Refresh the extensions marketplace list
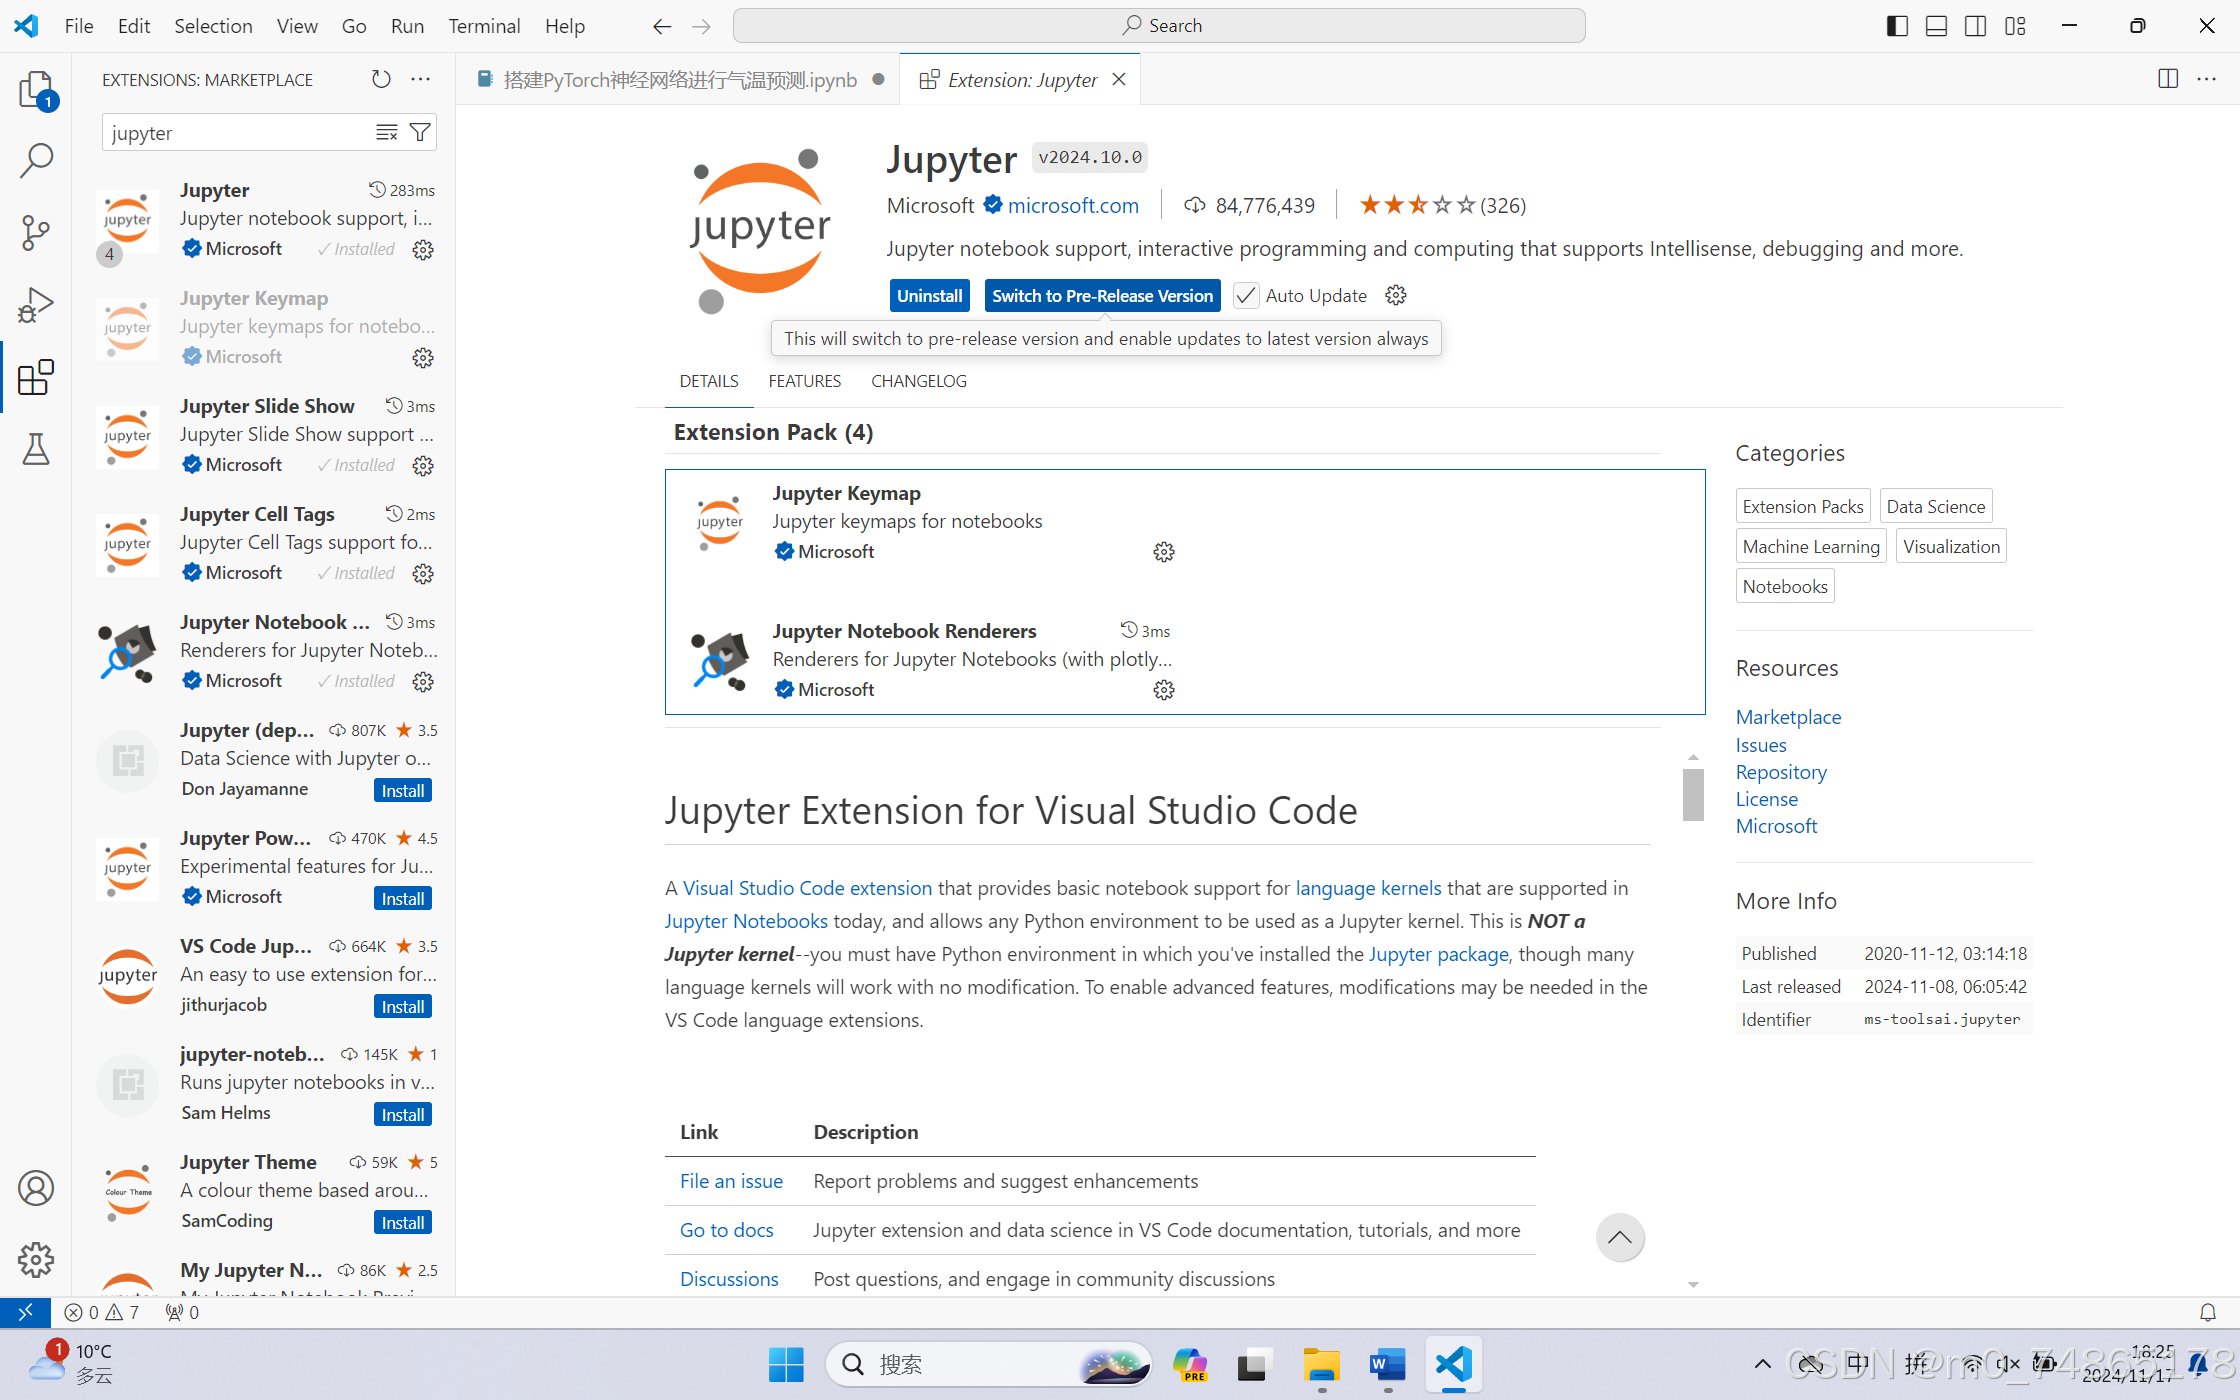2240x1400 pixels. [x=381, y=79]
